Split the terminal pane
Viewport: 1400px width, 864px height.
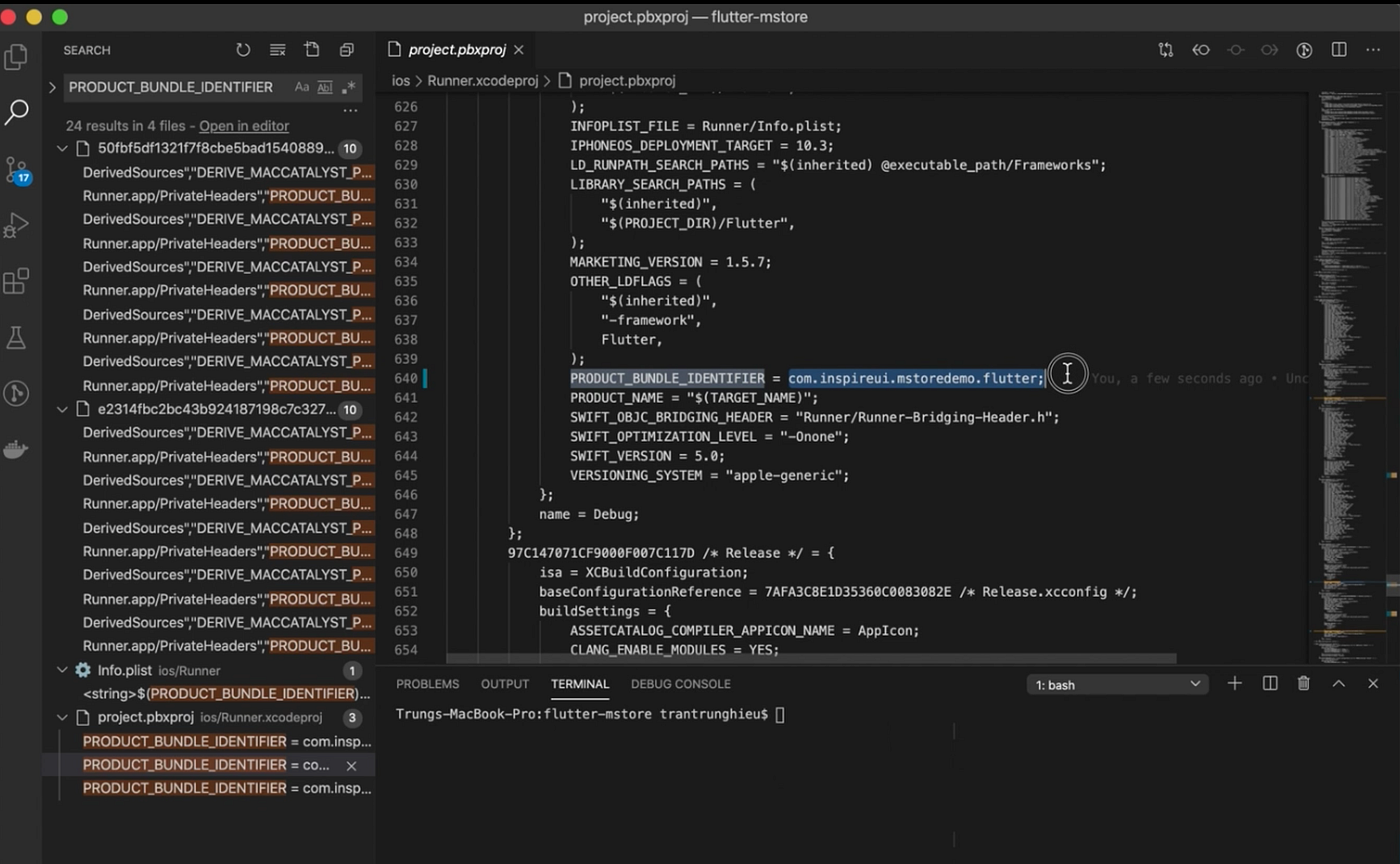click(x=1270, y=684)
